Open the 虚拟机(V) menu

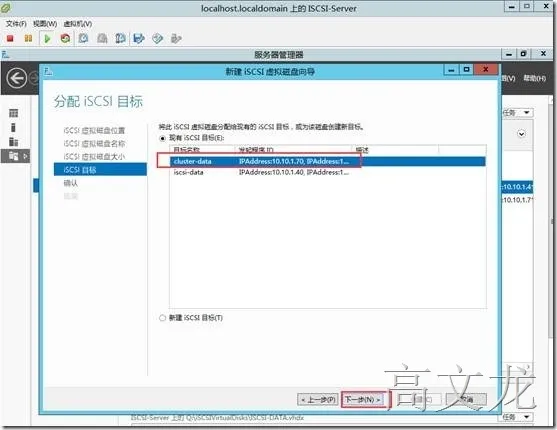tap(78, 24)
